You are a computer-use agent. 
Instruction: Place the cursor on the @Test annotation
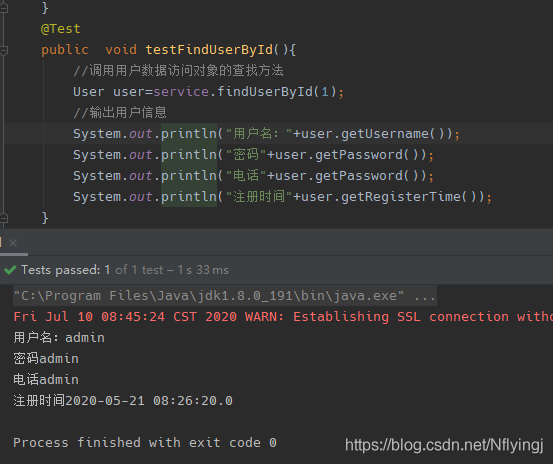(x=61, y=29)
